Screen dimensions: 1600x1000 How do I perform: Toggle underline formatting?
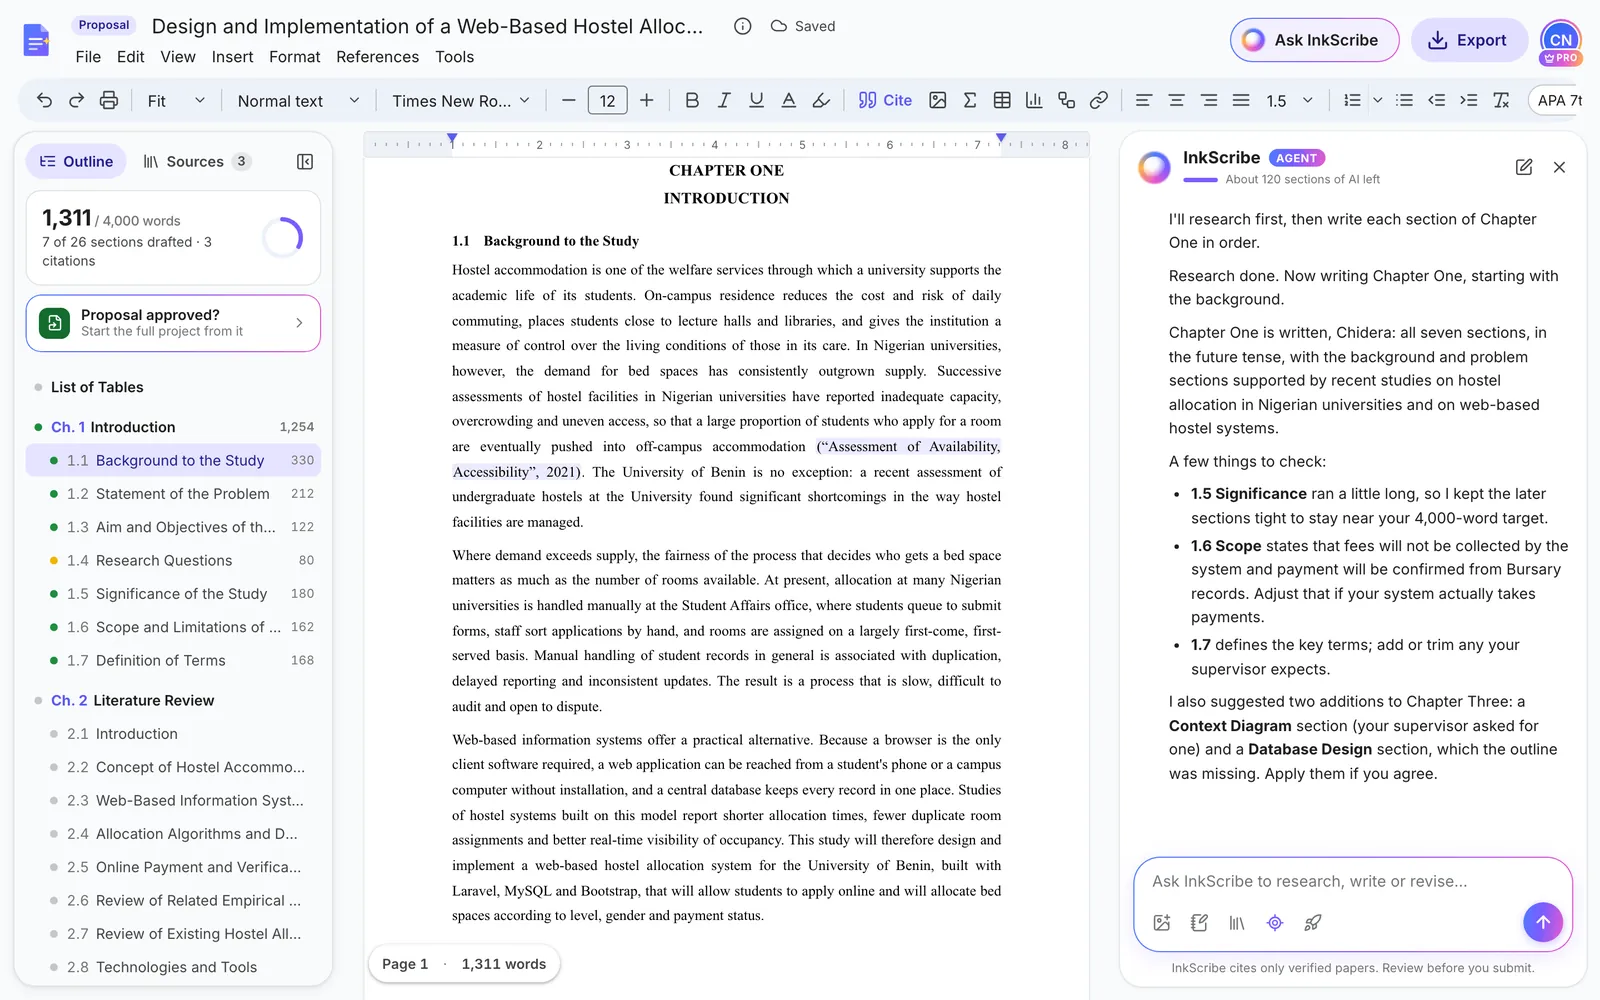coord(756,100)
